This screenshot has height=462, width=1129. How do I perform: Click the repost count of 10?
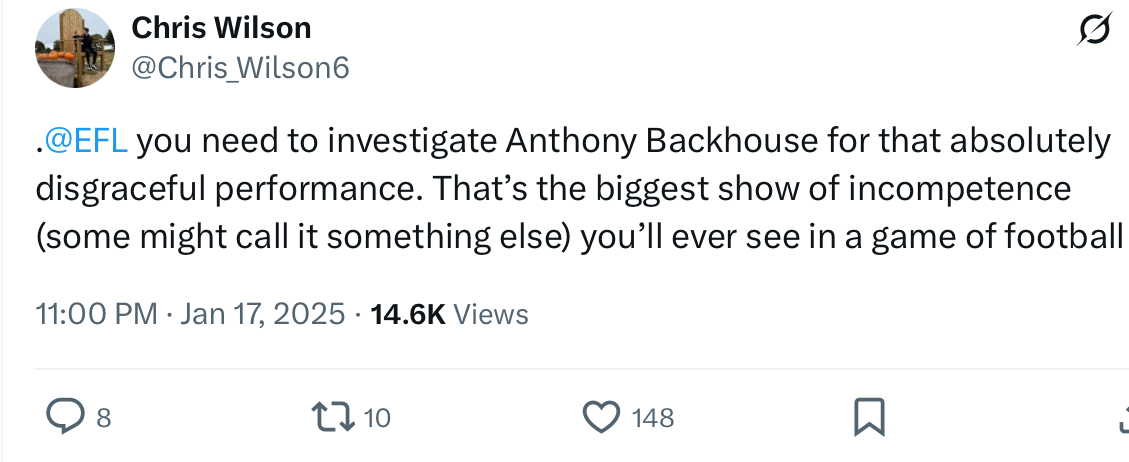376,417
